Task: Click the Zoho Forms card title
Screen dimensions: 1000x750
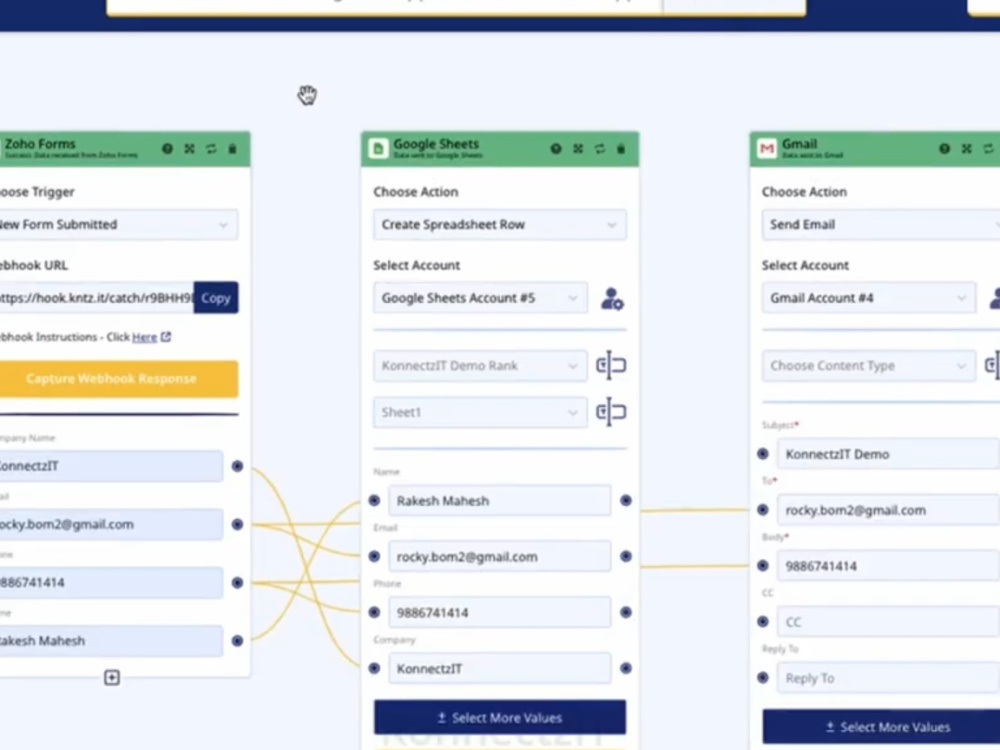Action: (x=40, y=144)
